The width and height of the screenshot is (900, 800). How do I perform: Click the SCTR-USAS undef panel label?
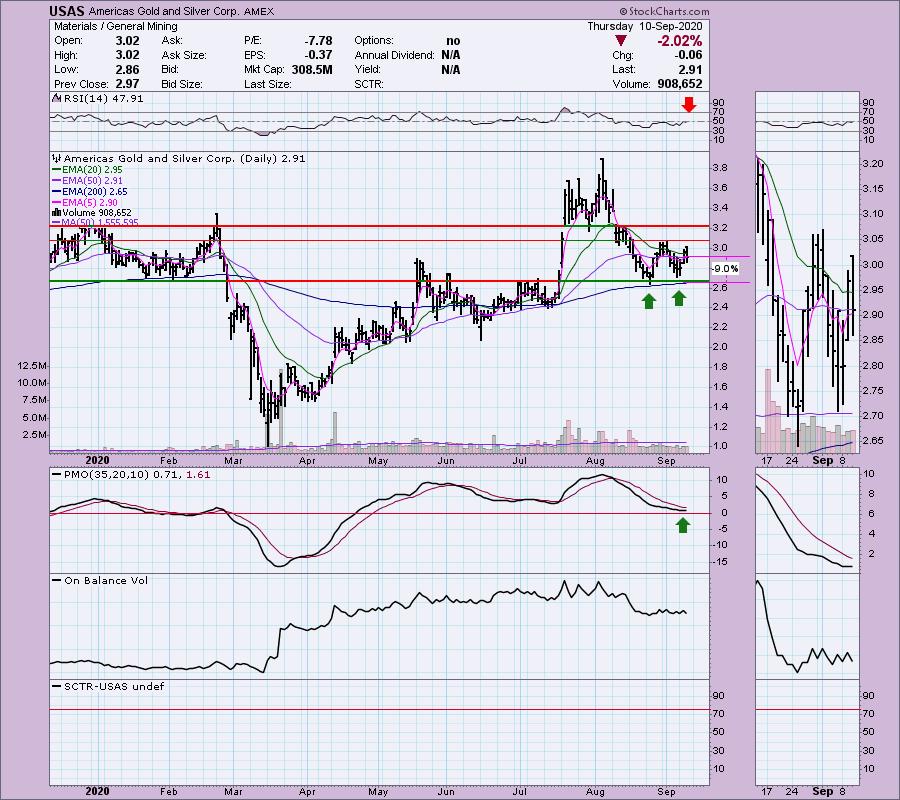pyautogui.click(x=114, y=686)
